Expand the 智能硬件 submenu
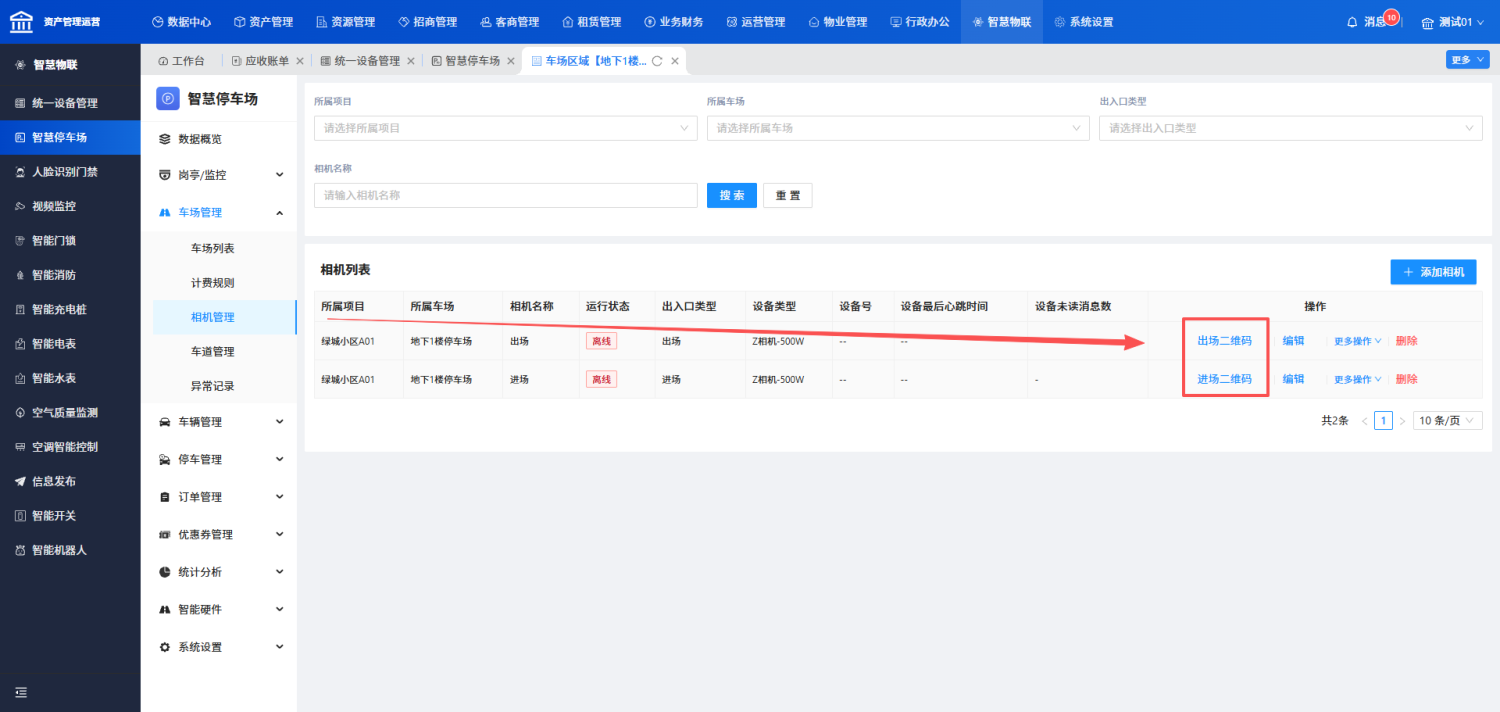This screenshot has width=1500, height=712. [220, 609]
